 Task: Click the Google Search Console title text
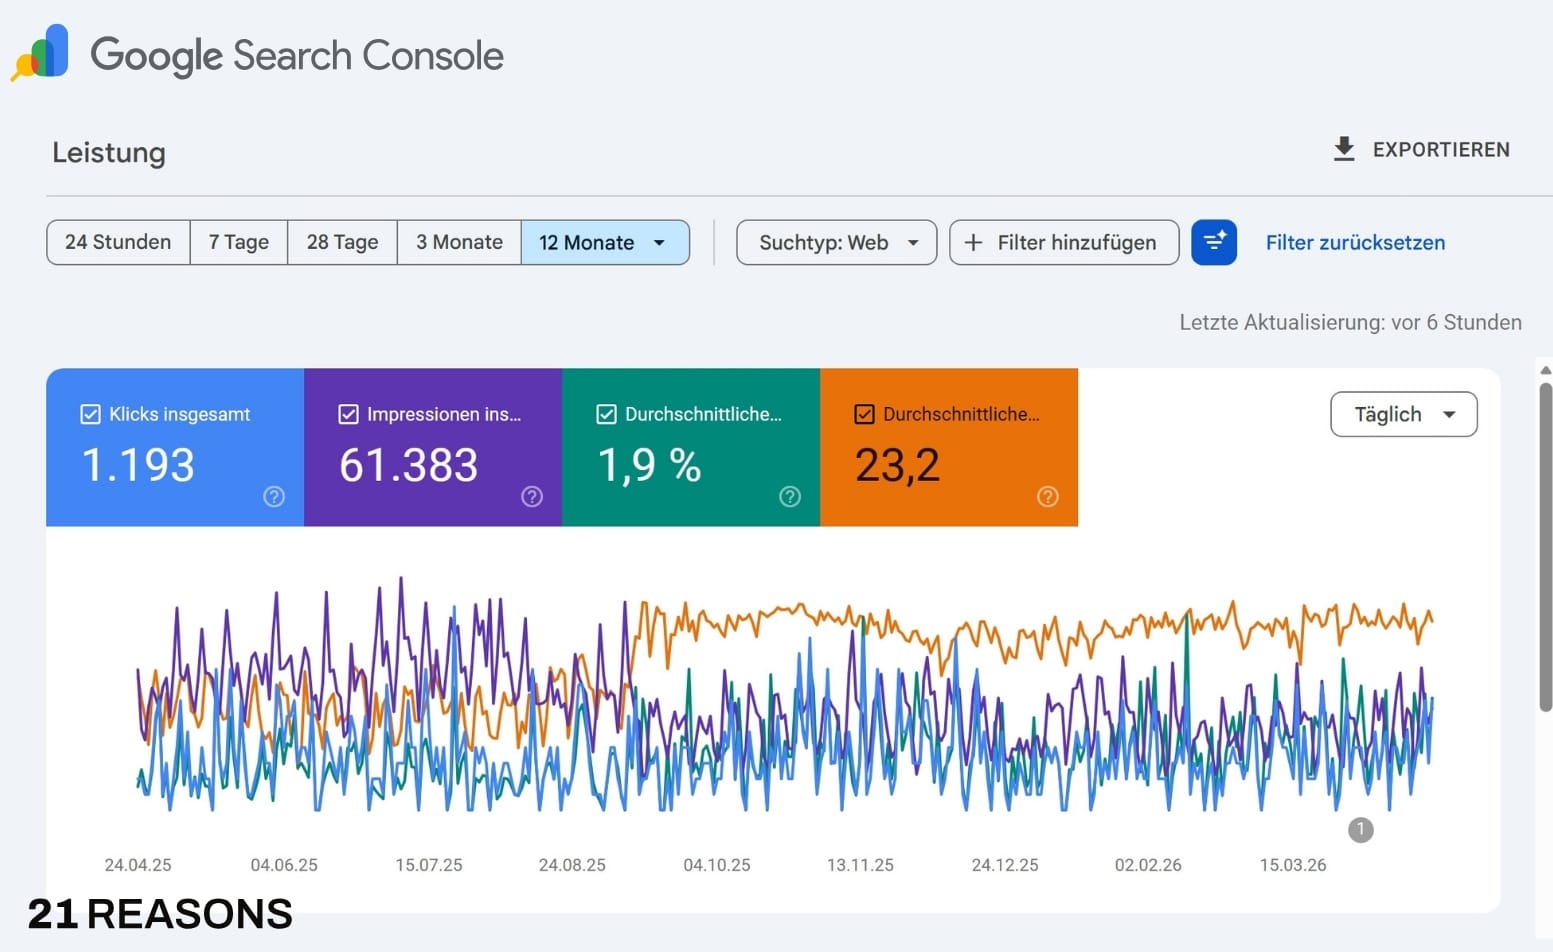(297, 55)
